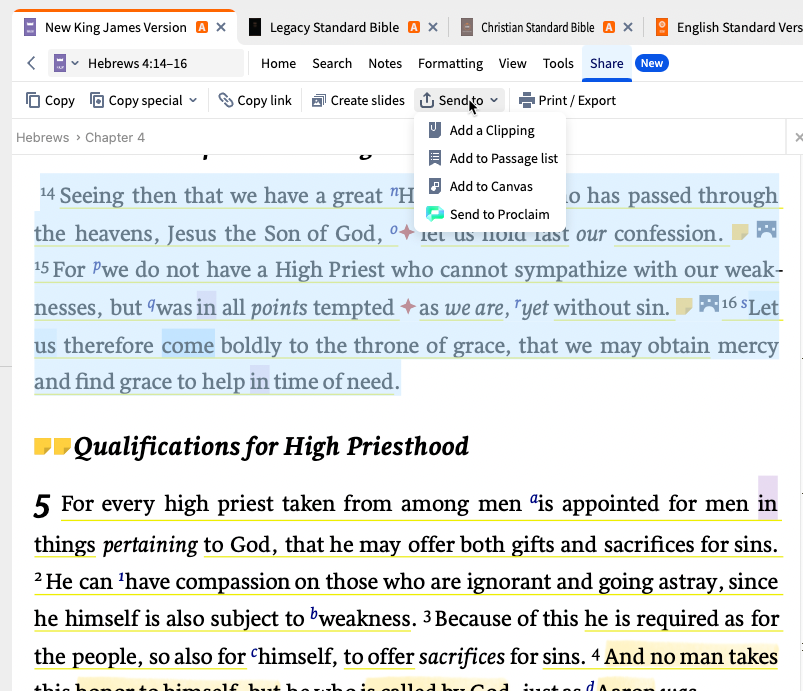Click the book icon on Legacy Standard Bible tab

coord(255,27)
